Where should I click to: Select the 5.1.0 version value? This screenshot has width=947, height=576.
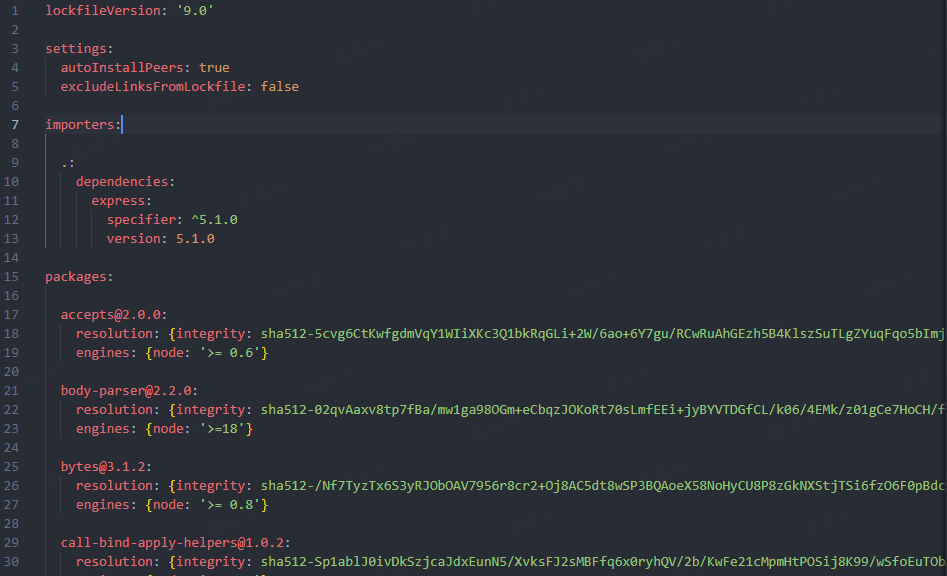pos(195,239)
